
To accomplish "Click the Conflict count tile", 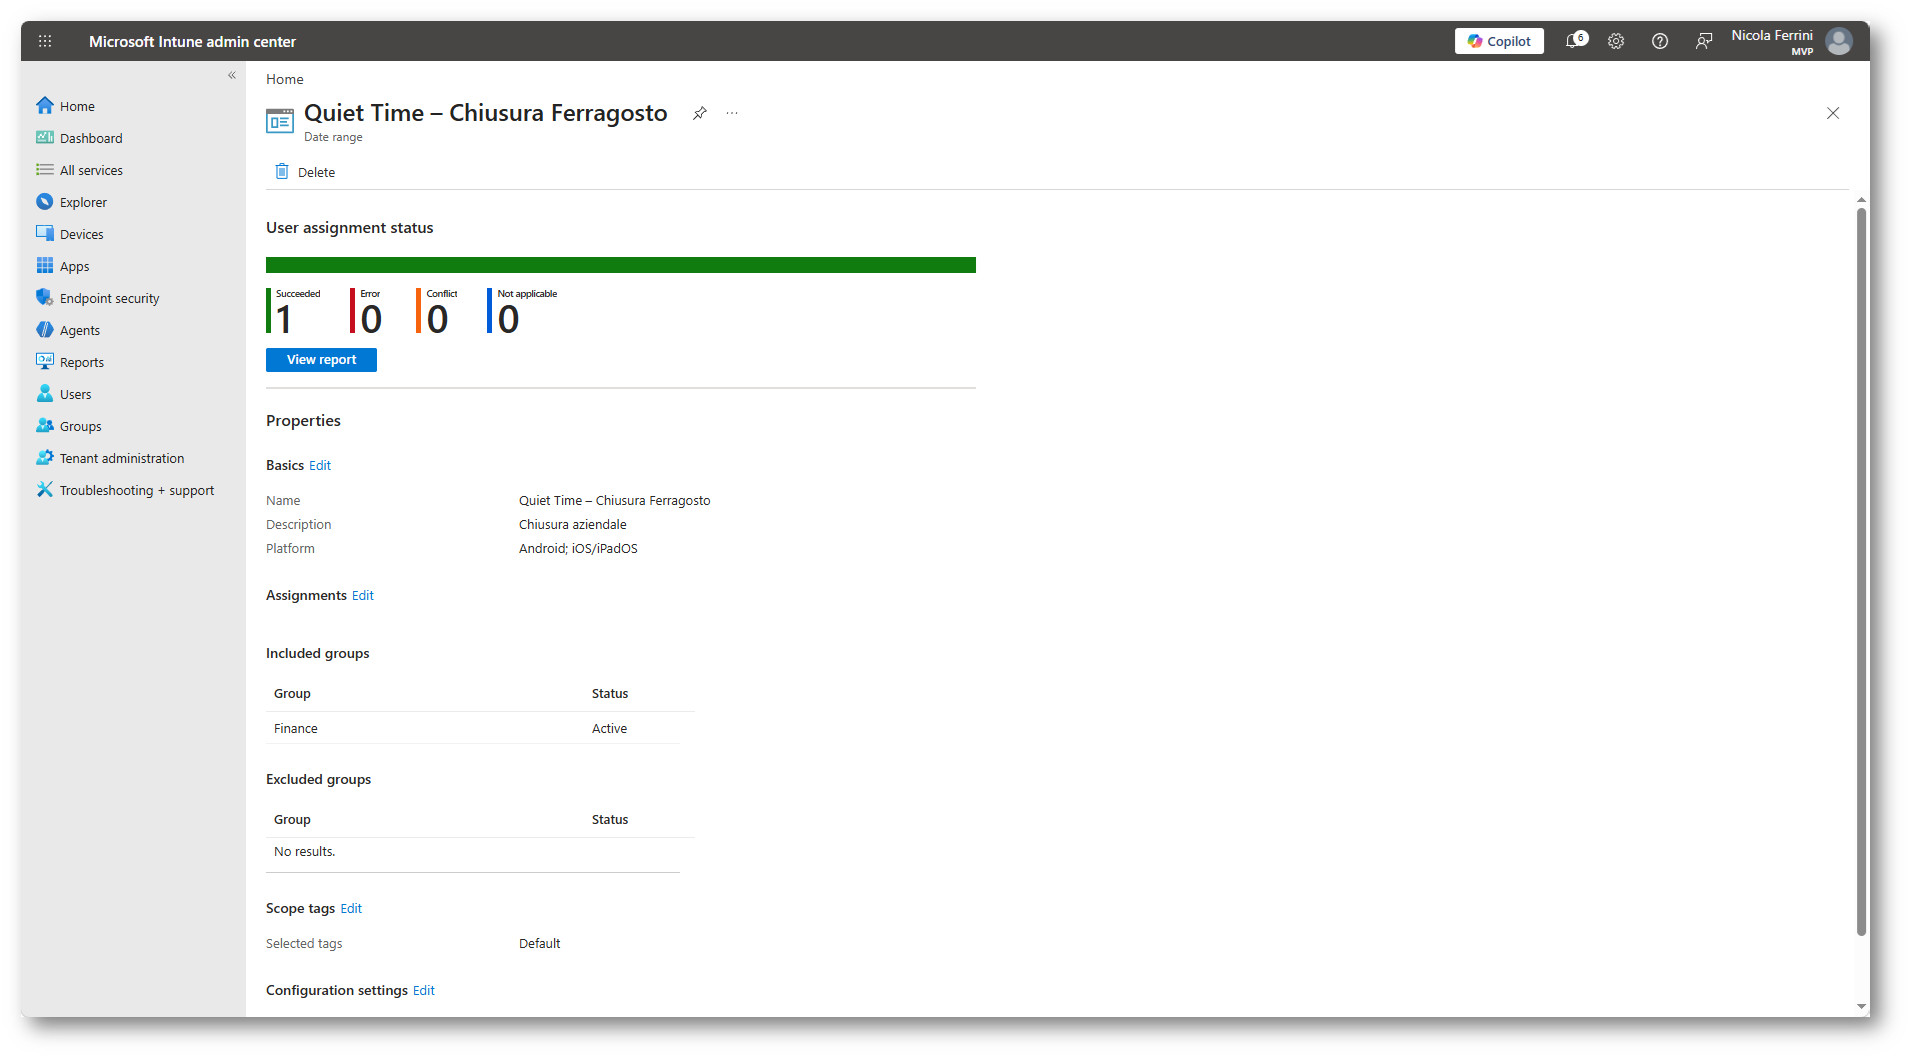I will [438, 311].
